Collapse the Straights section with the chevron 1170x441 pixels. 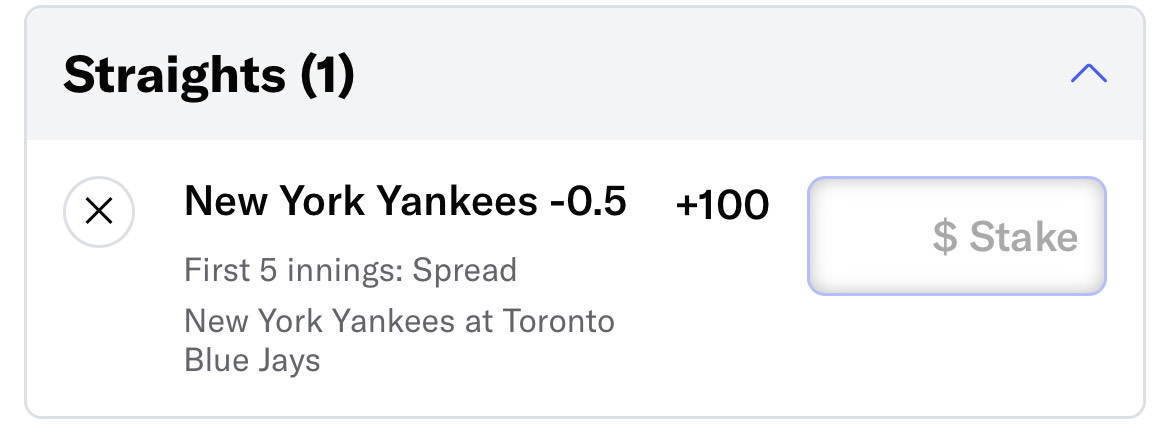1089,73
